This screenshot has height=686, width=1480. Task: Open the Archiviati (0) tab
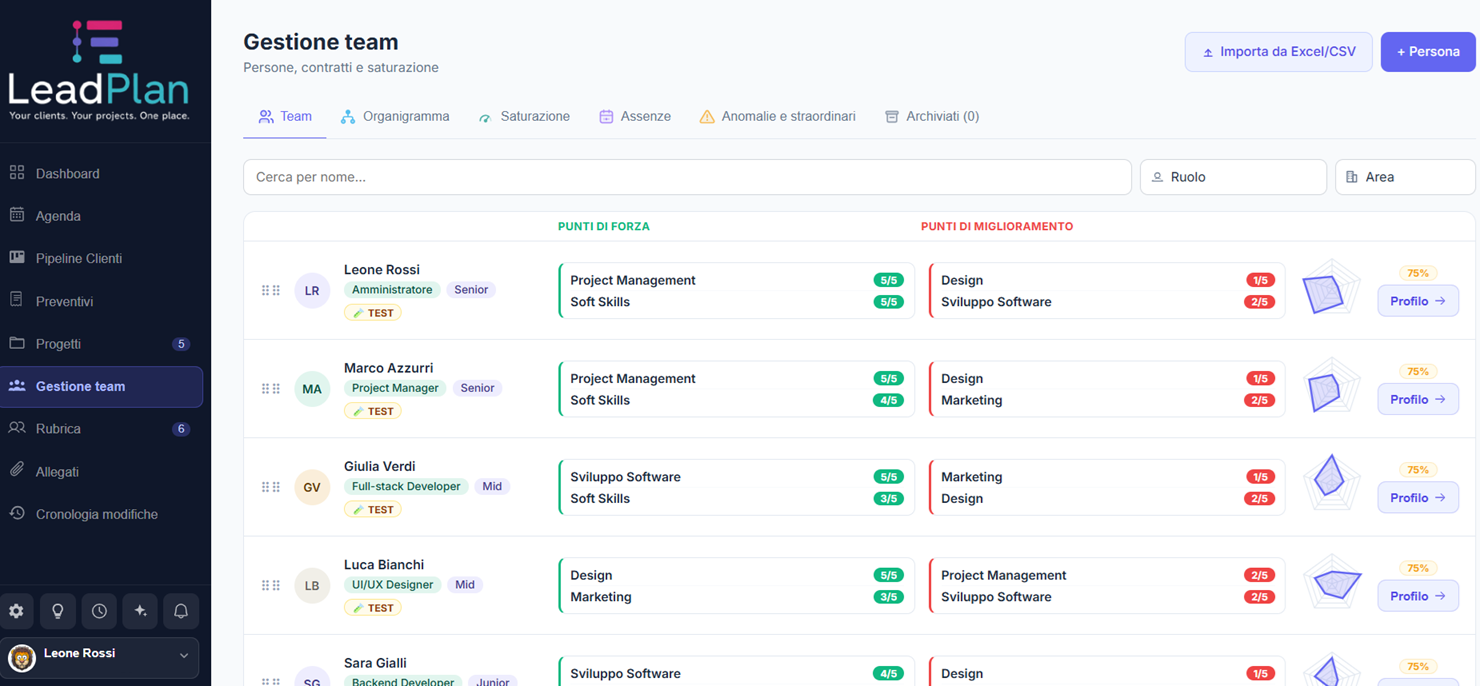tap(932, 116)
